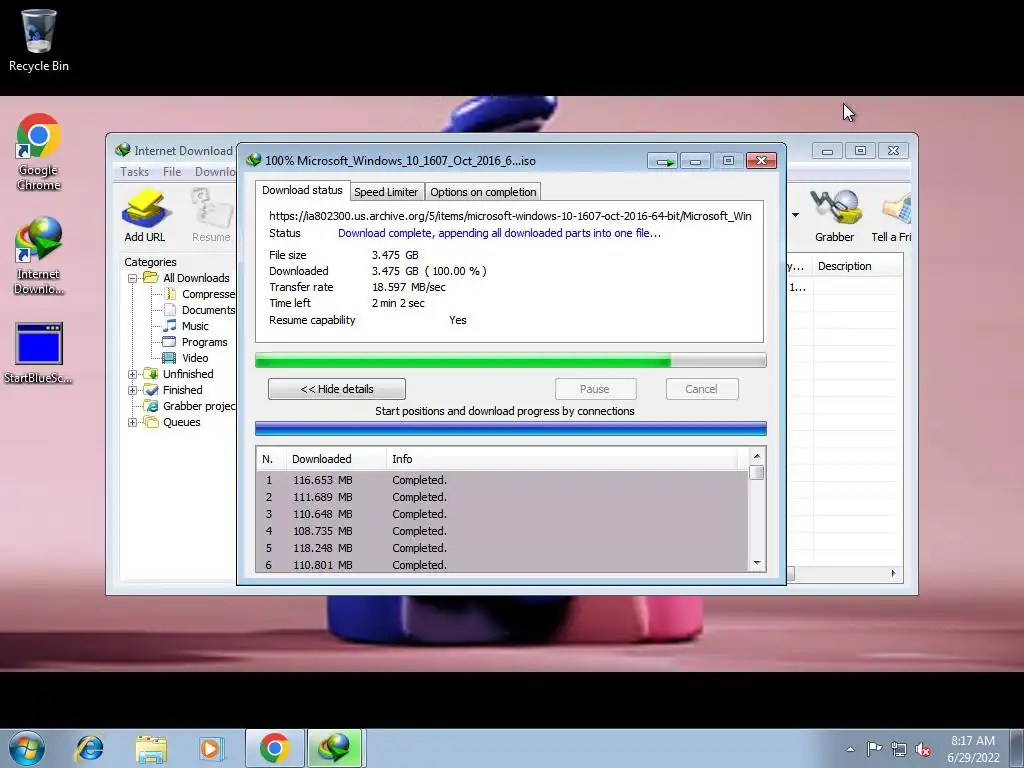Viewport: 1024px width, 768px height.
Task: Open the File menu
Action: (x=172, y=172)
